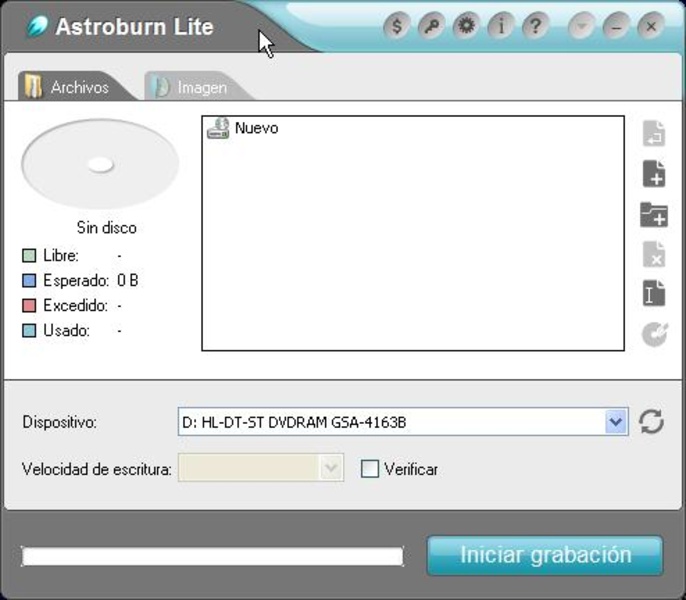Refresh device list with the arrows icon
Screen dimensions: 686x600
651,421
